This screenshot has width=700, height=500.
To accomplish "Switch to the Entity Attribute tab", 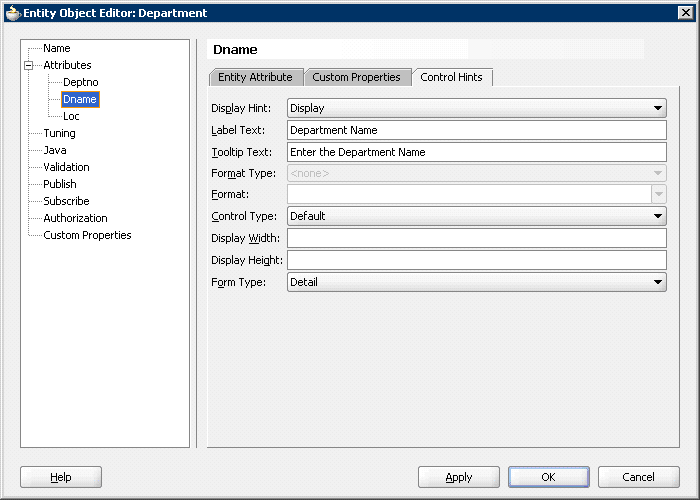I will (x=255, y=77).
